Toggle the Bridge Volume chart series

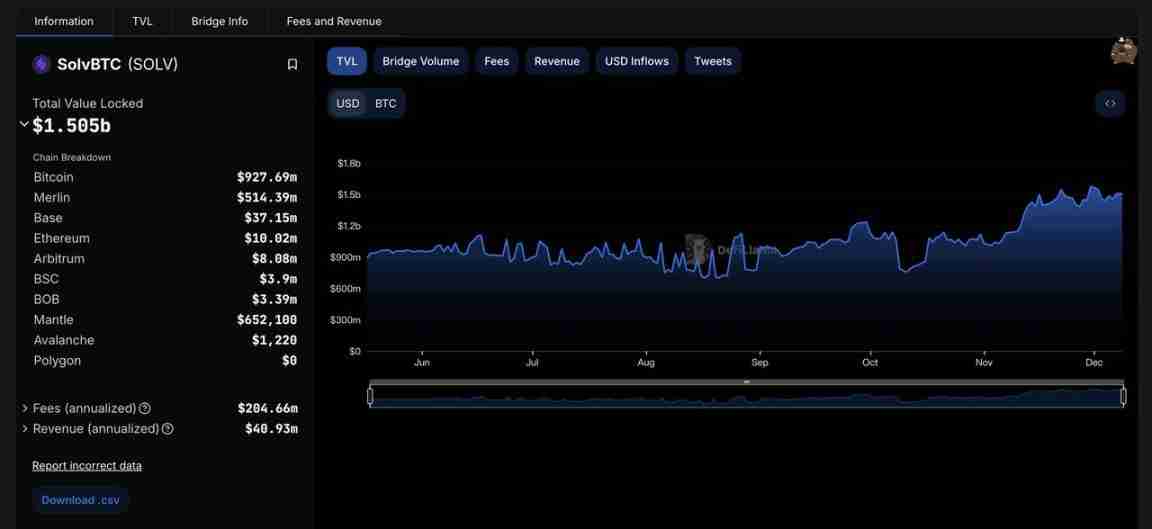(x=420, y=61)
